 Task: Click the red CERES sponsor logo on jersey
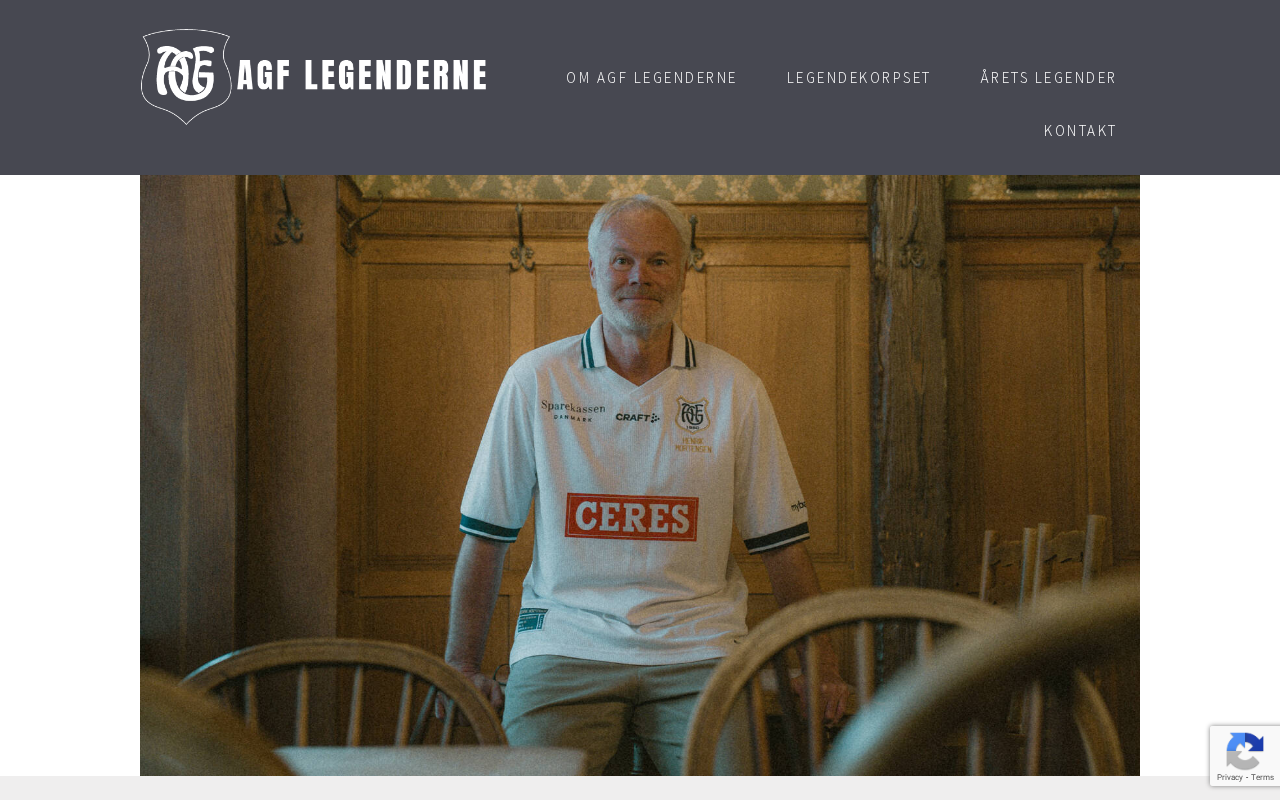631,517
